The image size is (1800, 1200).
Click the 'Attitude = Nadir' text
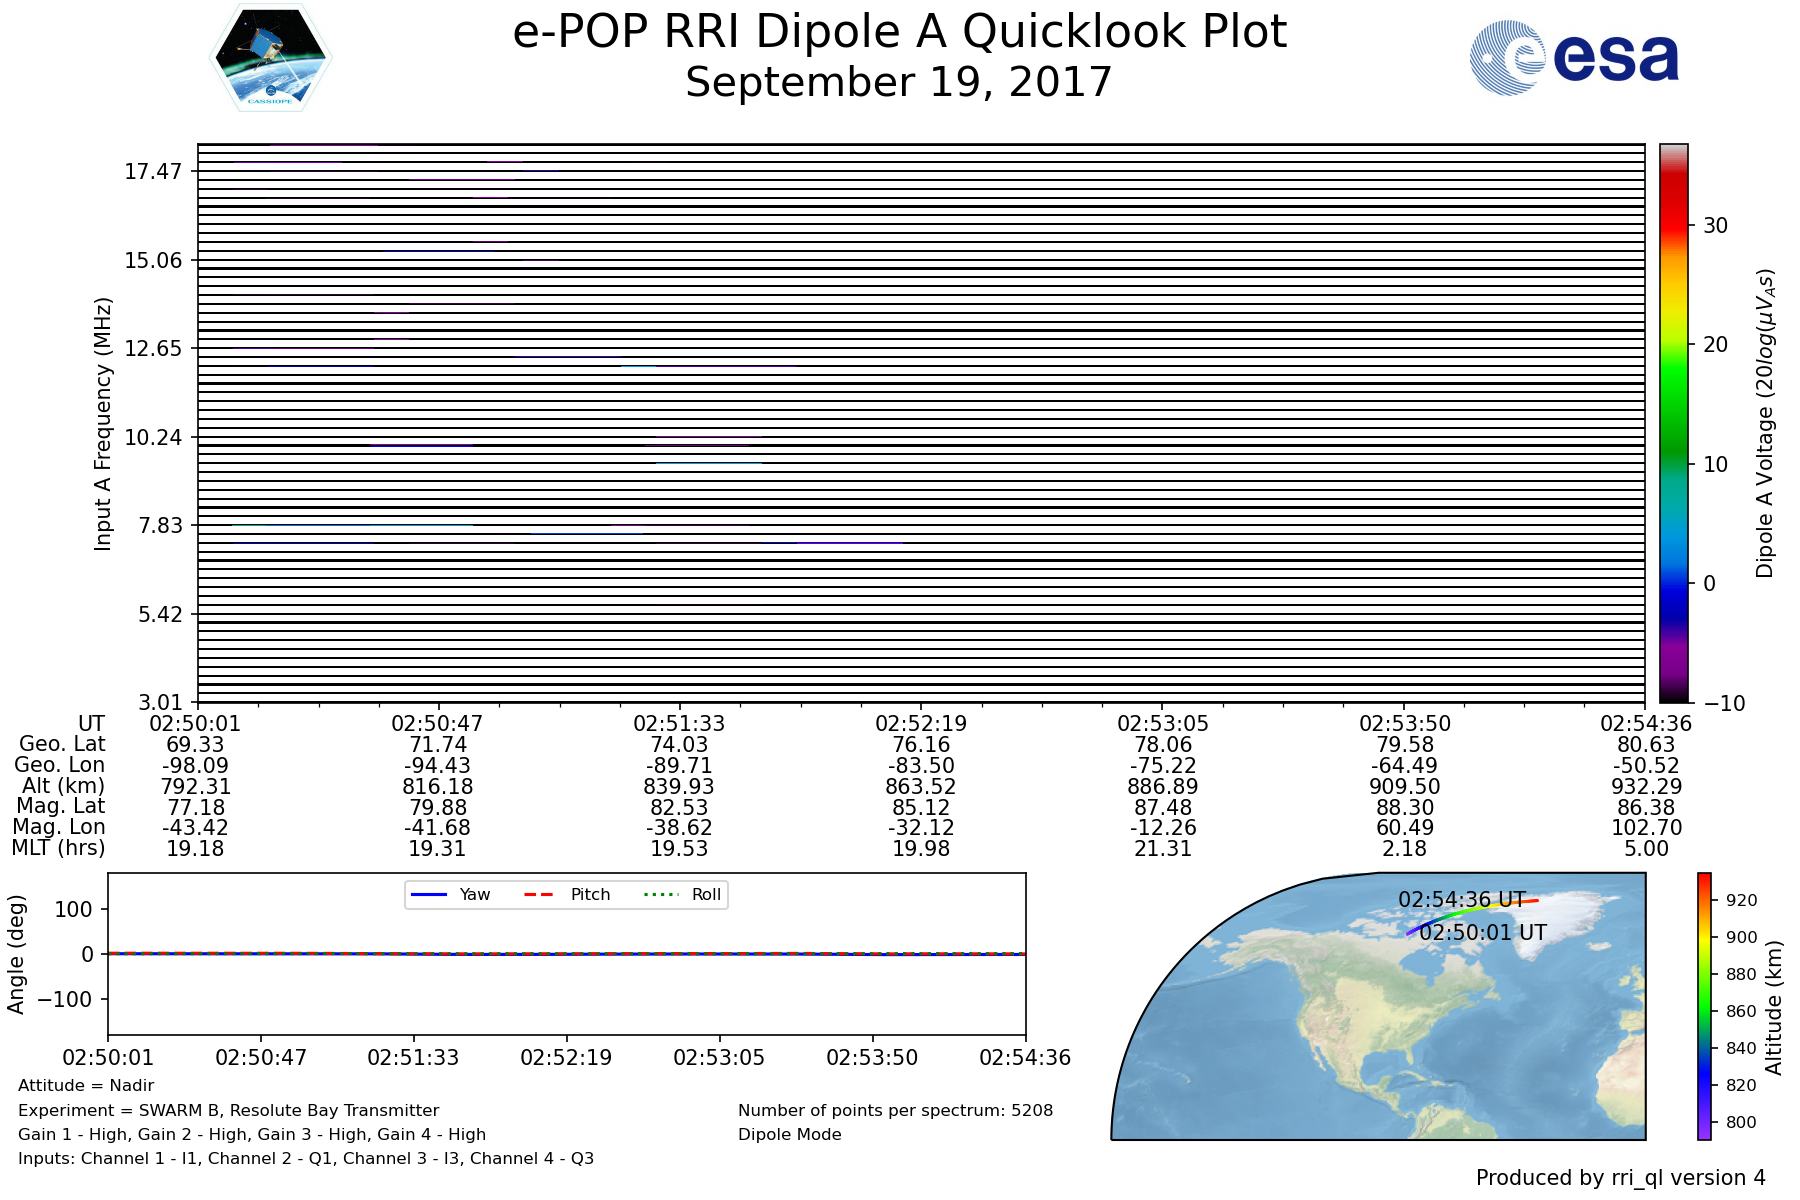tap(86, 1085)
